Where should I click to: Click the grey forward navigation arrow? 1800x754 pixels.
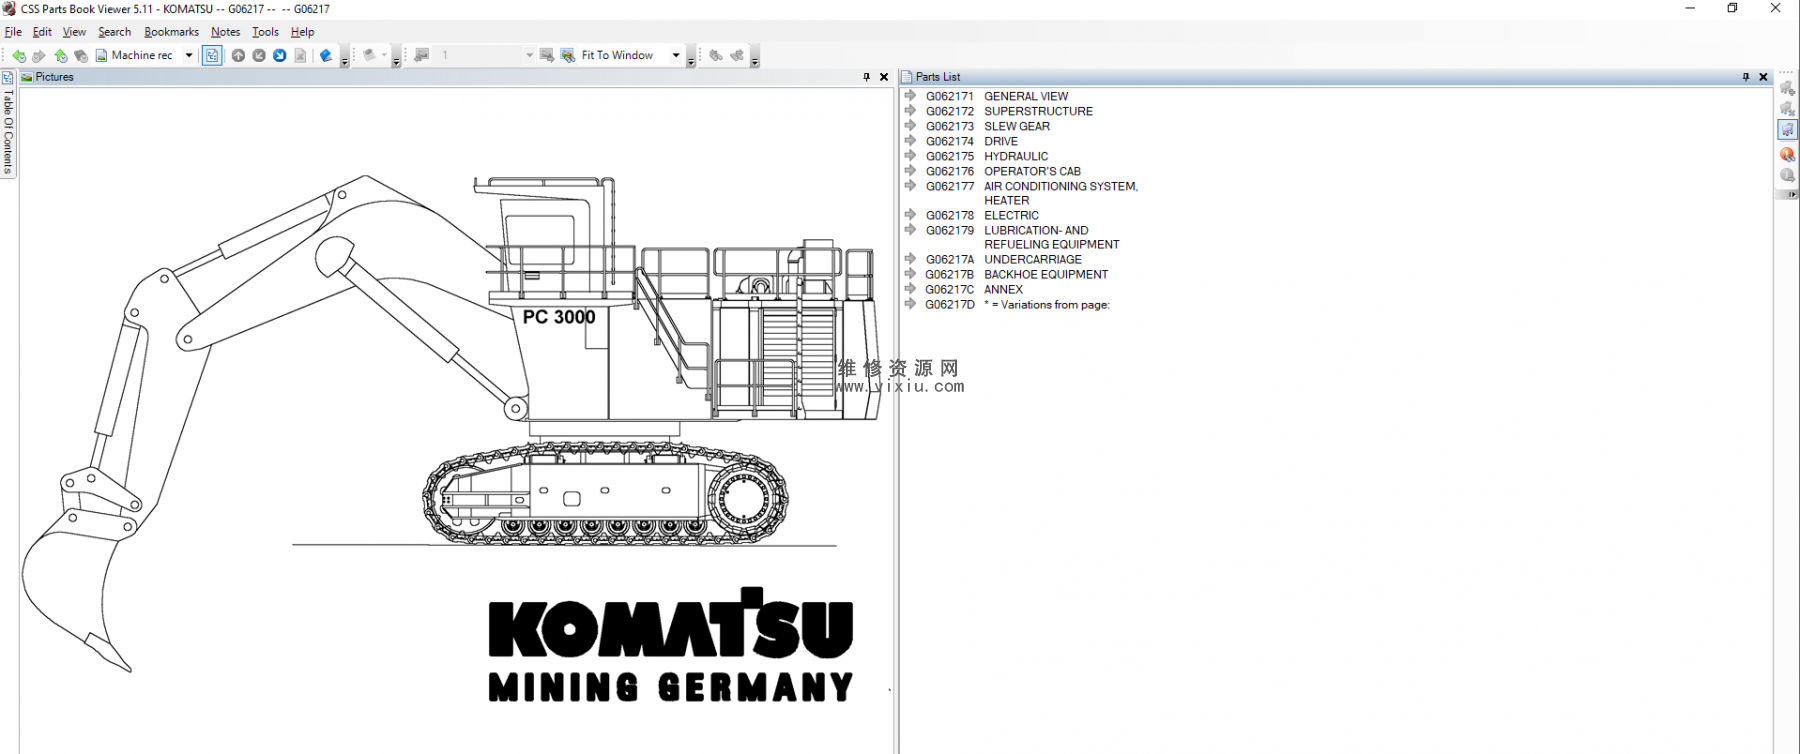tap(39, 56)
